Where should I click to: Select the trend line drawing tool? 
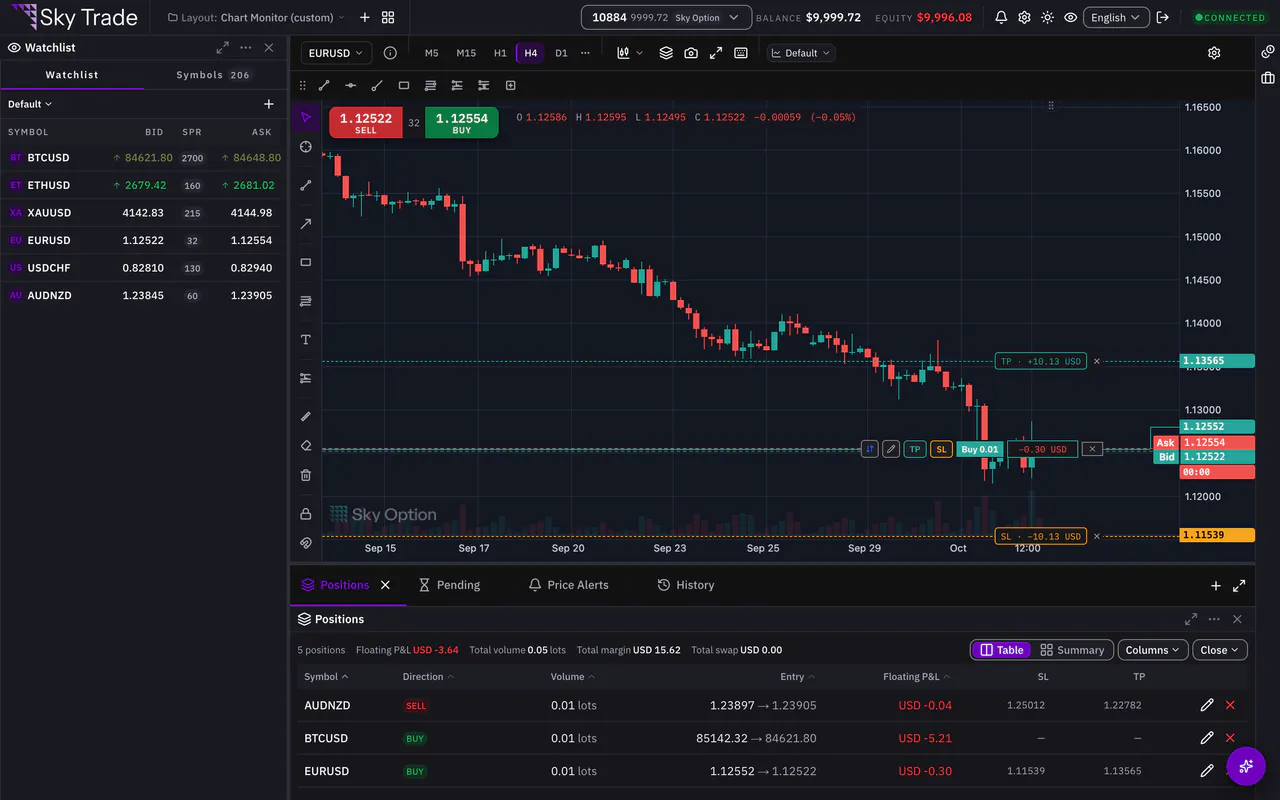(306, 185)
